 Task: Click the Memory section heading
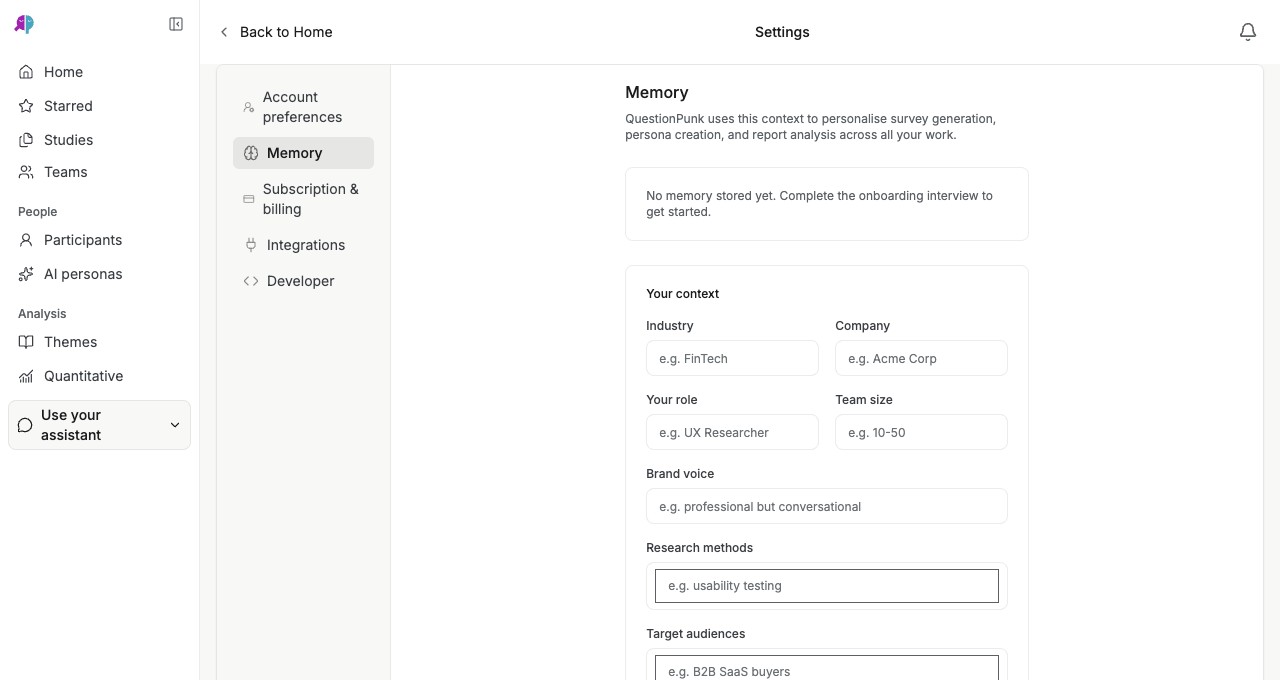(x=657, y=92)
